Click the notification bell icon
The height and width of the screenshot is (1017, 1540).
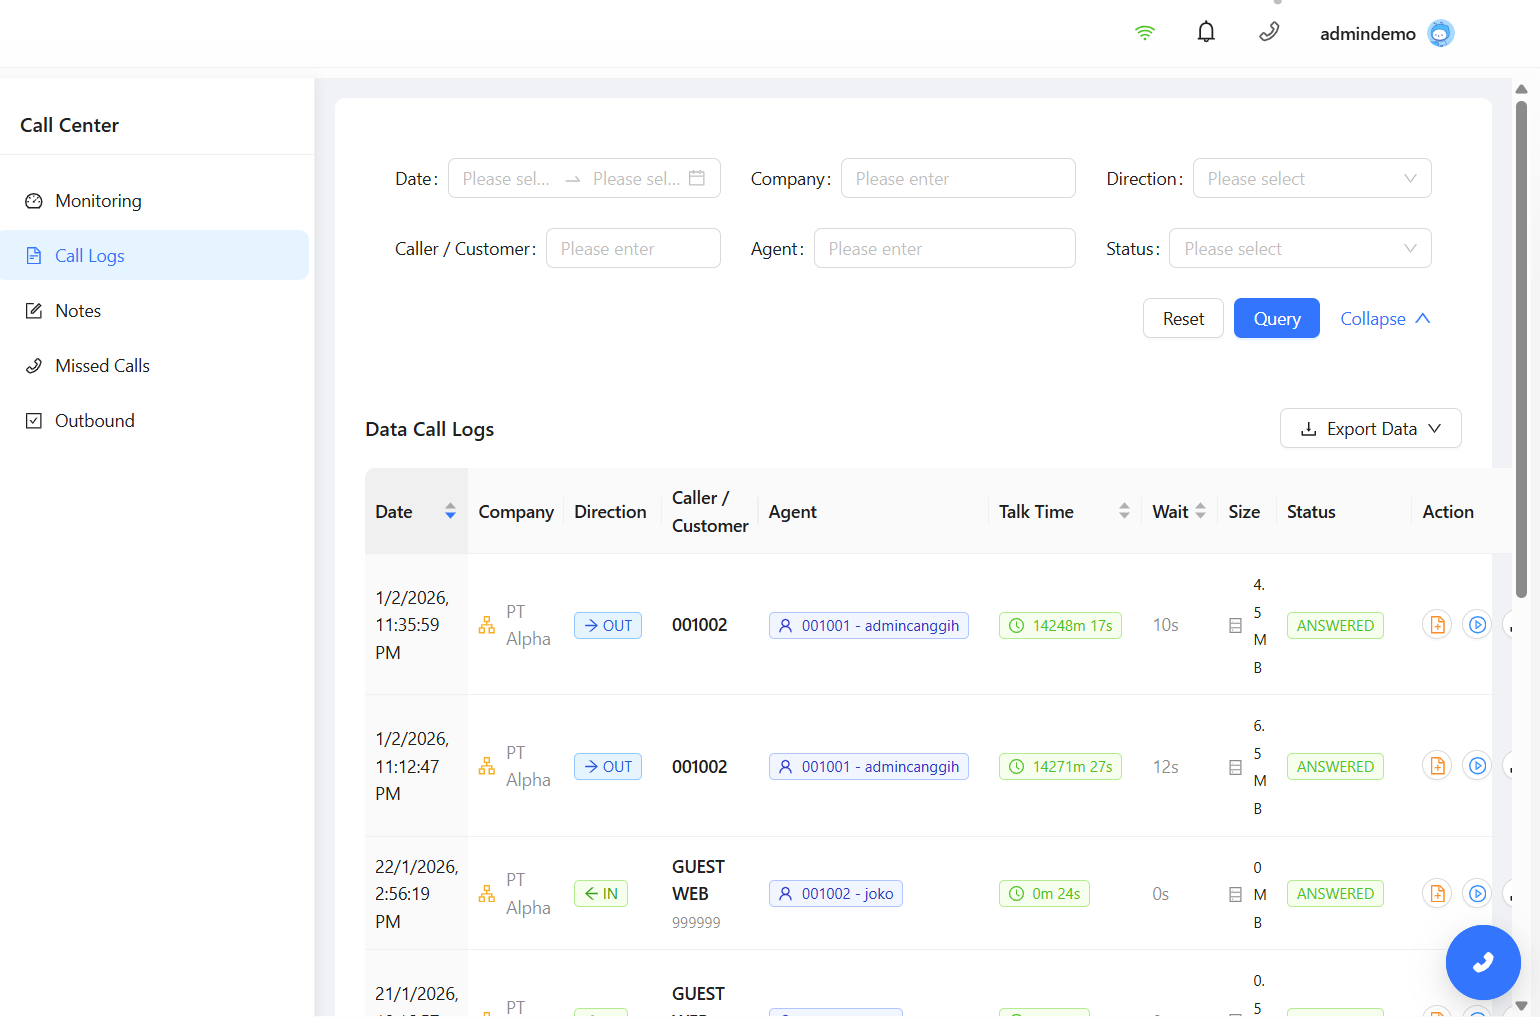pos(1206,33)
